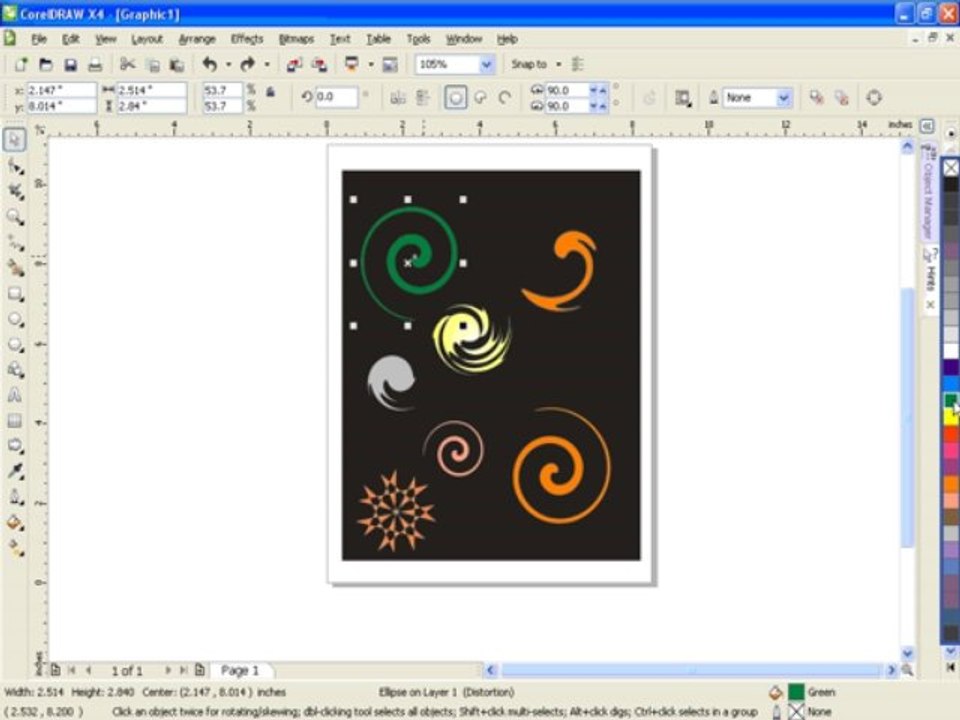960x720 pixels.
Task: Choose the green swatch in palette
Action: click(x=950, y=401)
